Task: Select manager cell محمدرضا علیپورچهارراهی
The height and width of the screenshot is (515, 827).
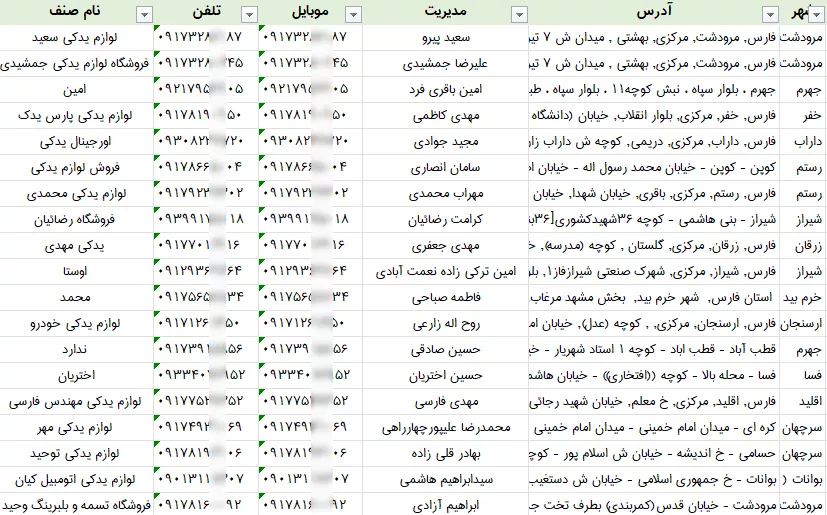Action: click(x=446, y=427)
